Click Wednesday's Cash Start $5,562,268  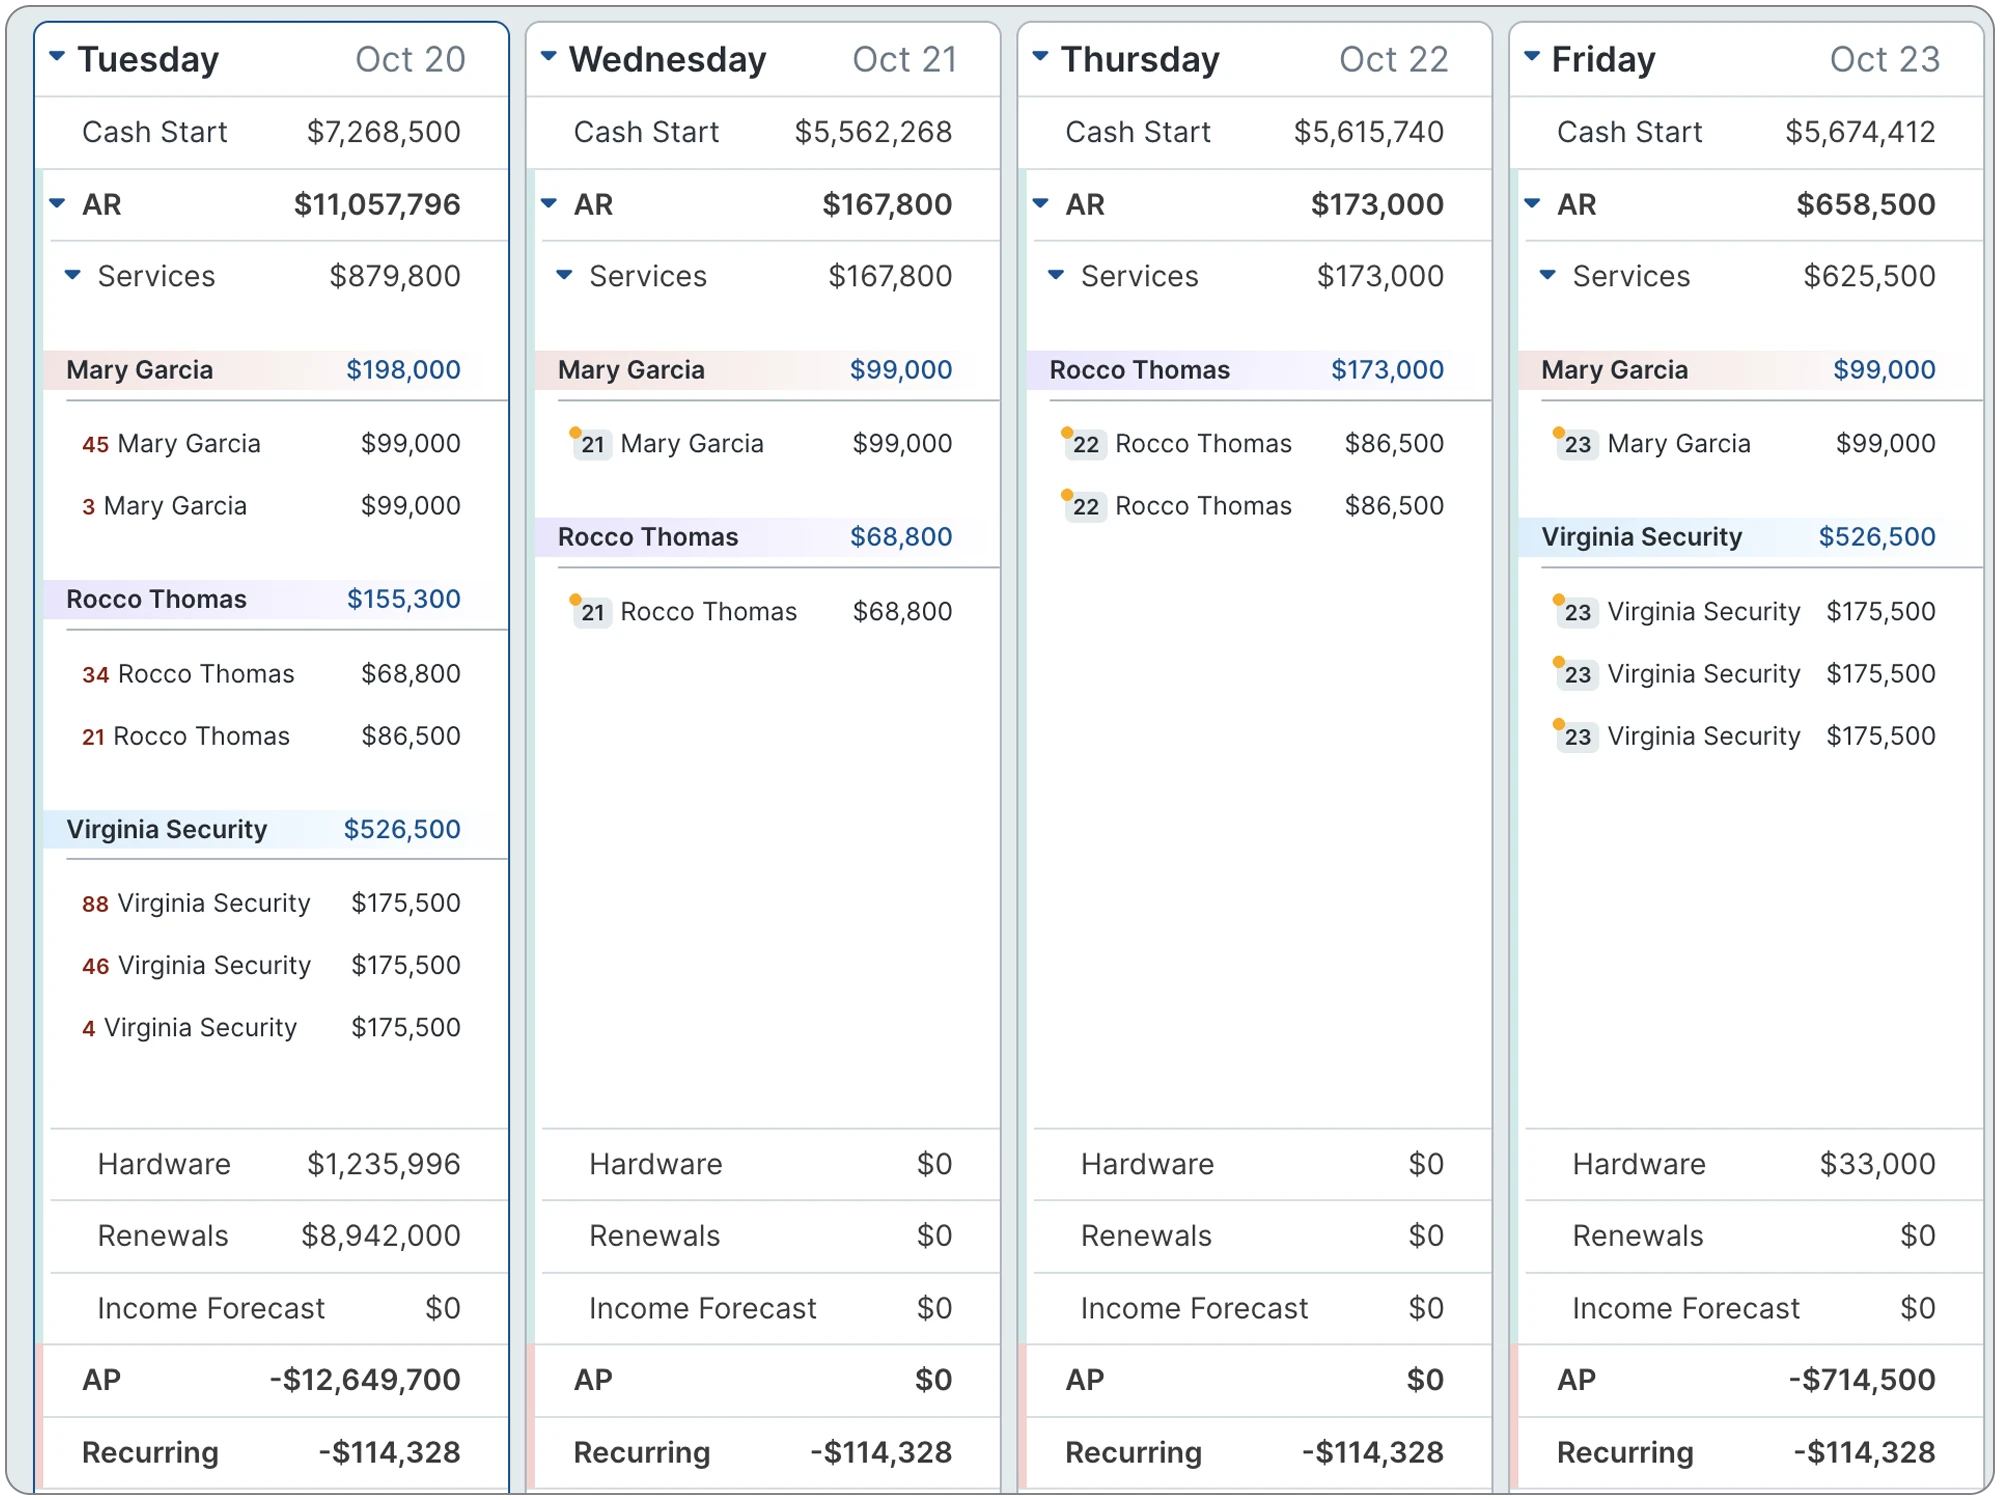764,132
